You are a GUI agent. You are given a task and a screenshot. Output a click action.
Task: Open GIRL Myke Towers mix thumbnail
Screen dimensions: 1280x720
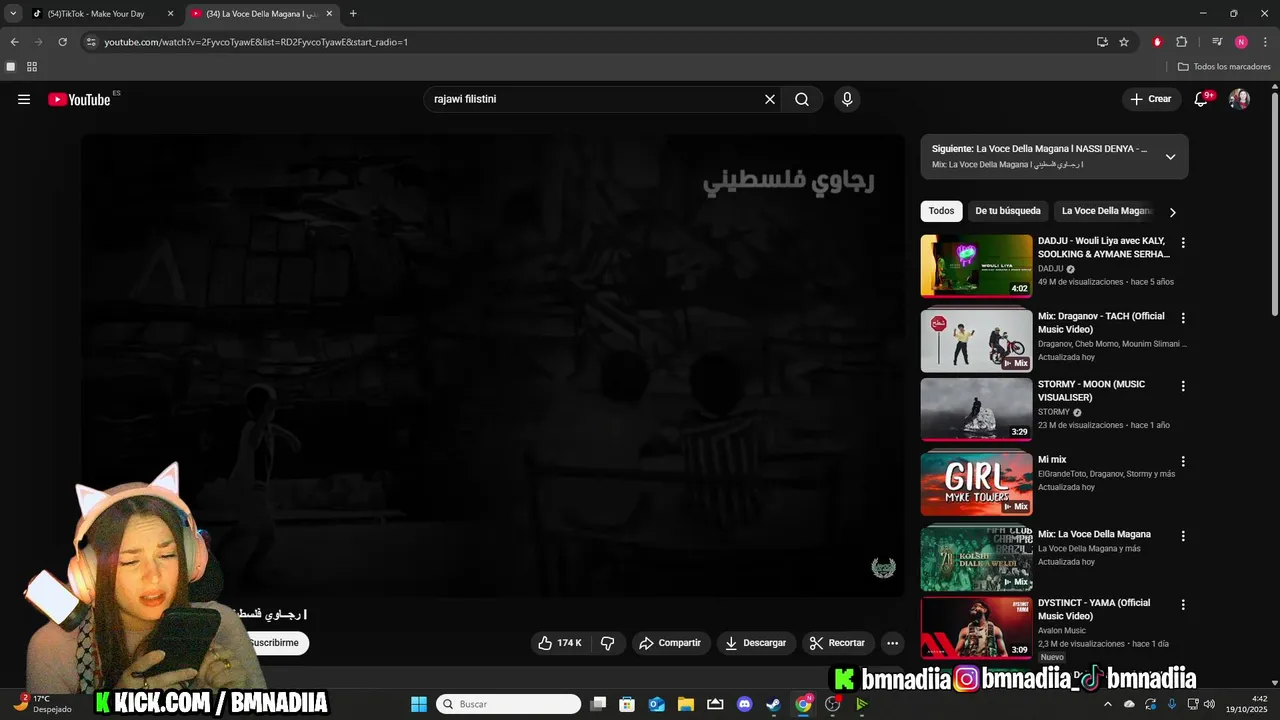coord(976,484)
